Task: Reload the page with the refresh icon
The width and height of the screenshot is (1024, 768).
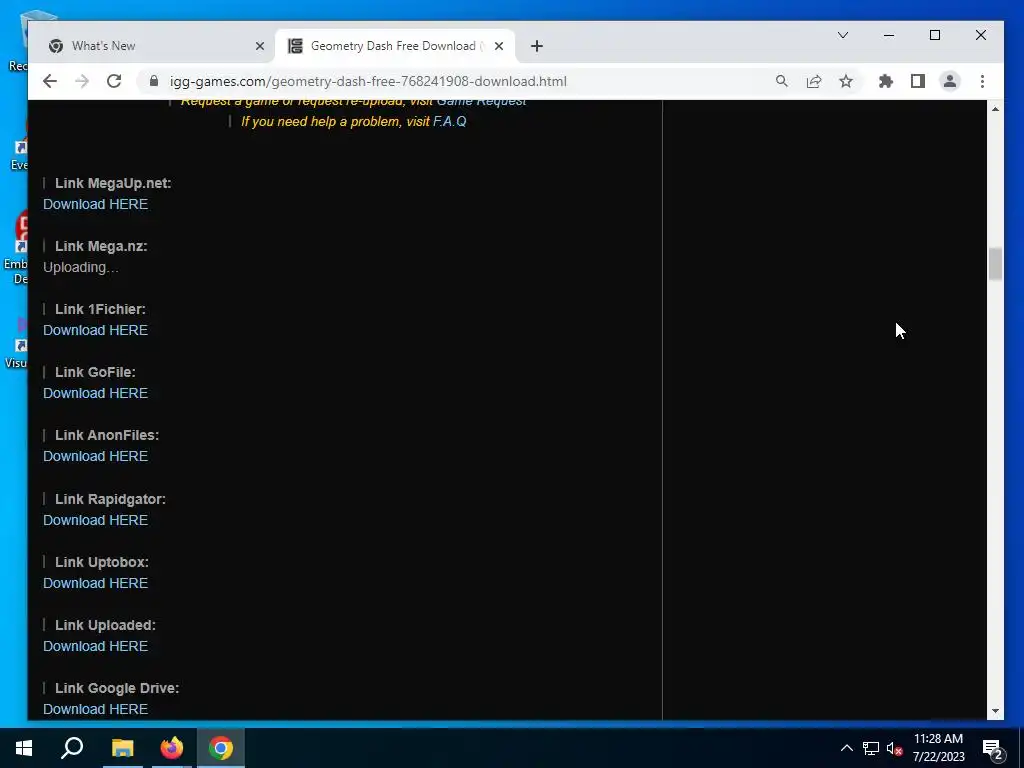Action: (114, 81)
